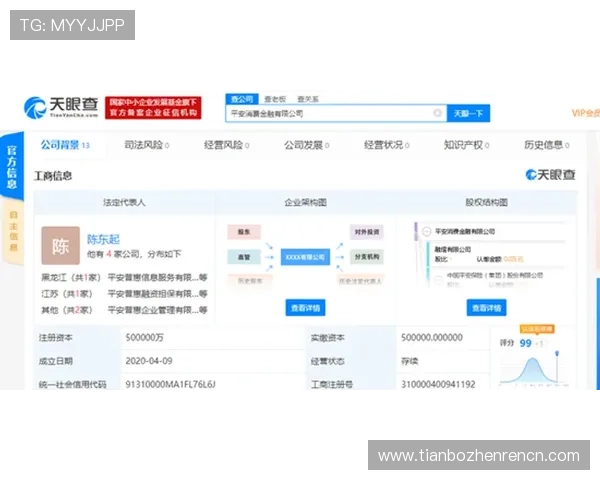600x480 pixels.
Task: Click the 工商信息 section heading
Action: coord(53,176)
